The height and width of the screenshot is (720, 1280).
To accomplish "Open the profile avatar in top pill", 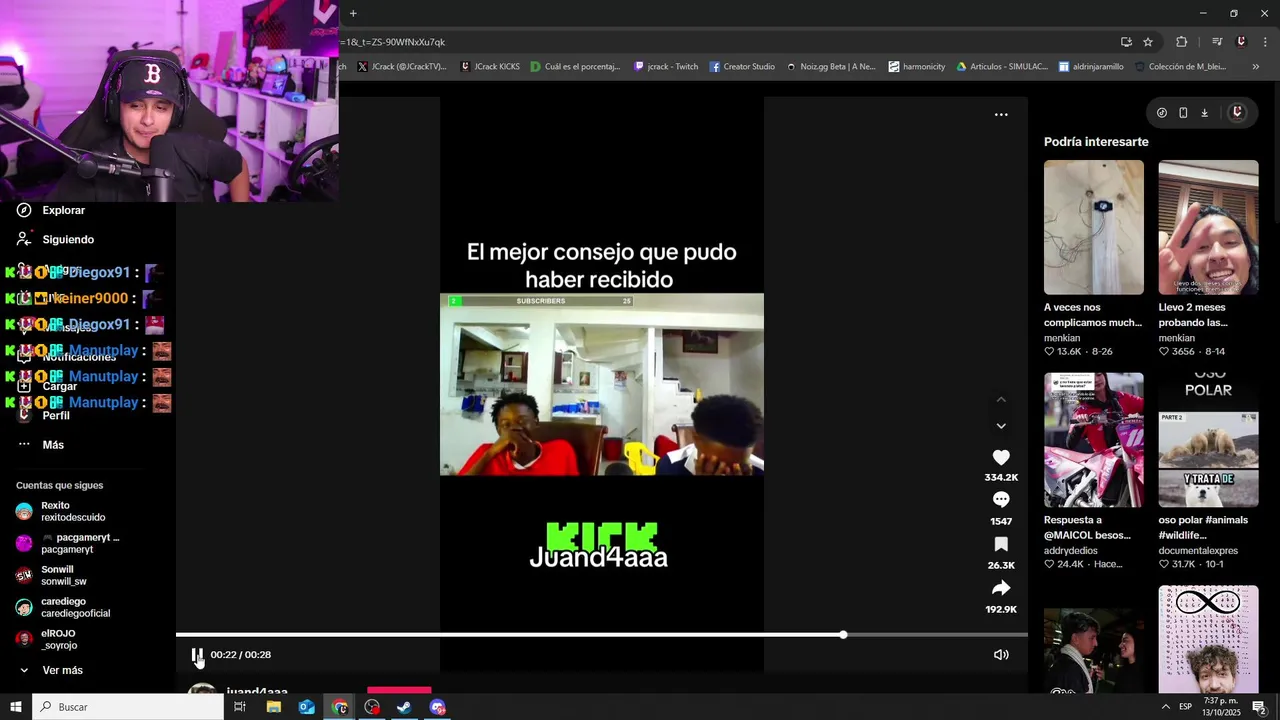I will tap(1237, 113).
